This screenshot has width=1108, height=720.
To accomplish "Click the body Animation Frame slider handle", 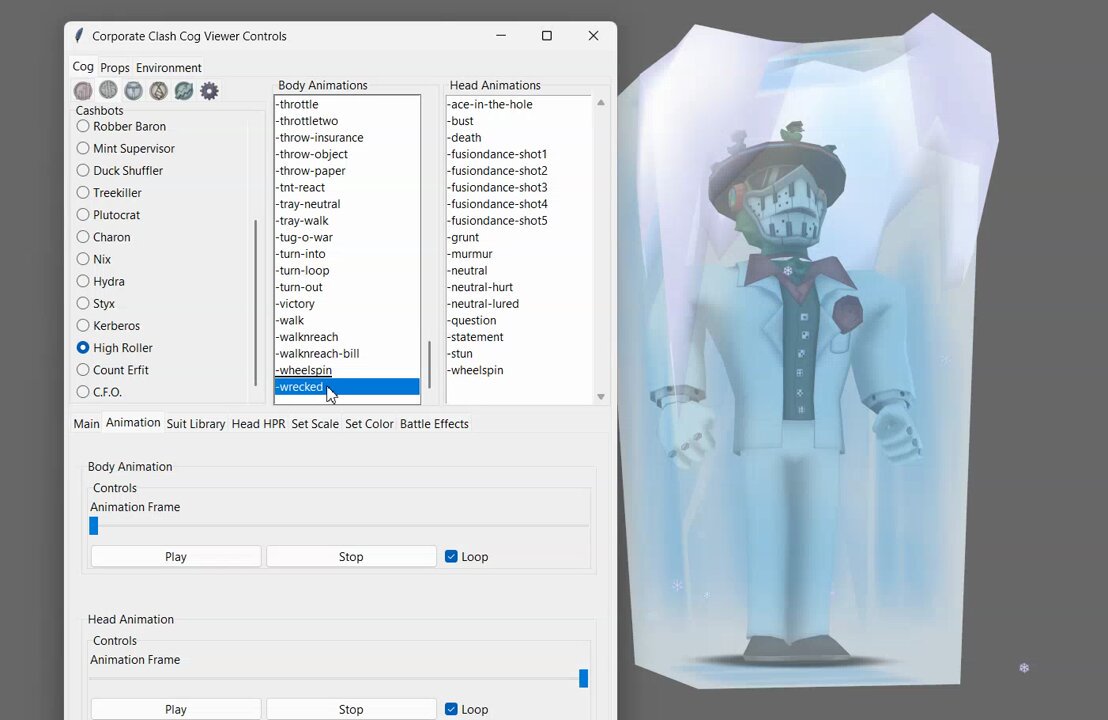I will click(x=93, y=526).
